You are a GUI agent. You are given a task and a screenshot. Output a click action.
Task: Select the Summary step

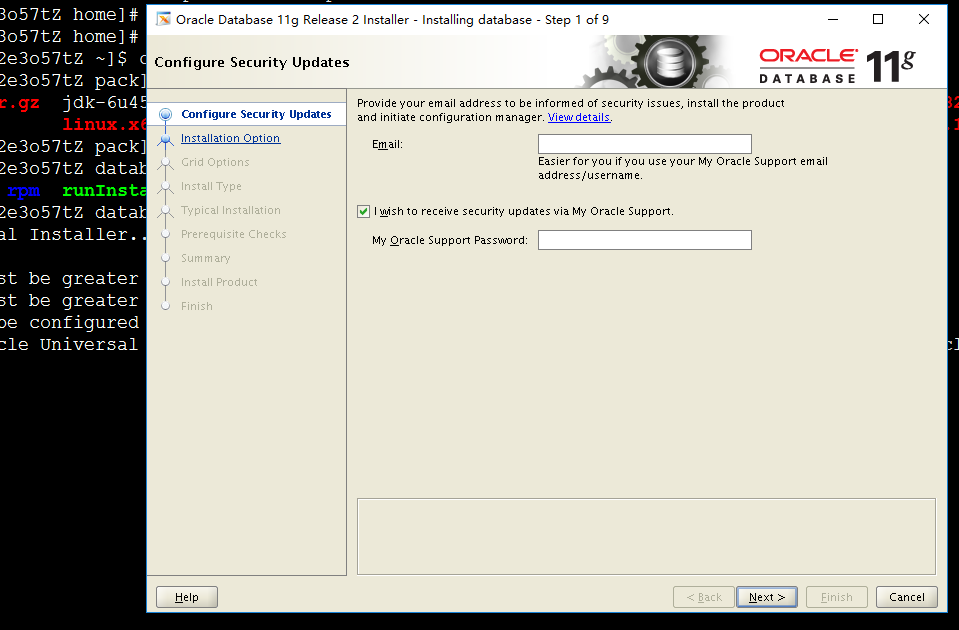click(206, 258)
